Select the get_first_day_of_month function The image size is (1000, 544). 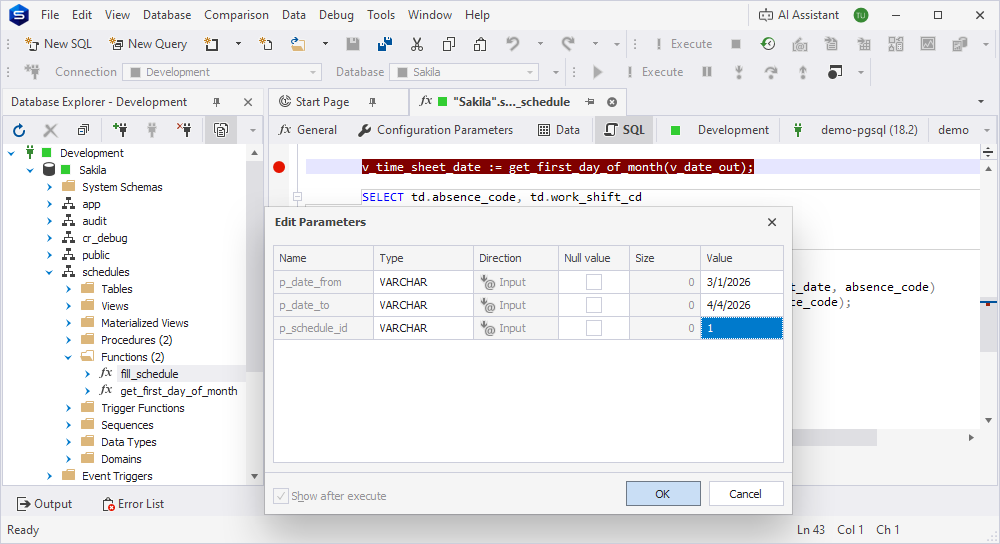click(x=179, y=391)
